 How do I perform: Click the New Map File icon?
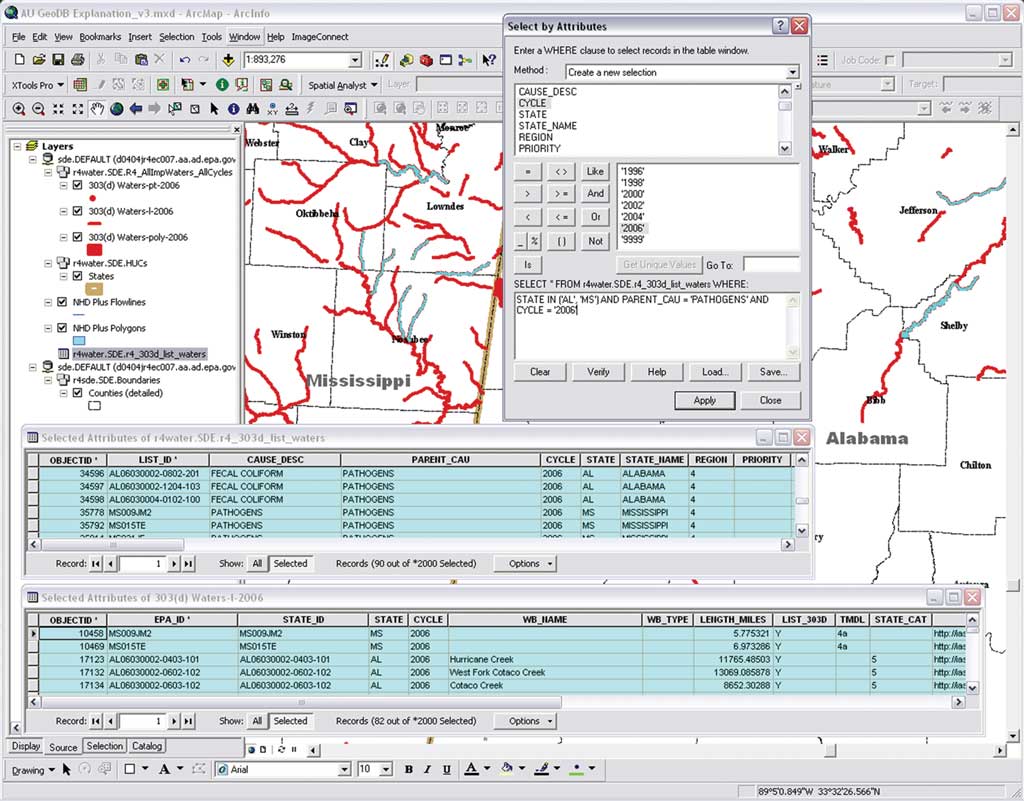pos(19,59)
